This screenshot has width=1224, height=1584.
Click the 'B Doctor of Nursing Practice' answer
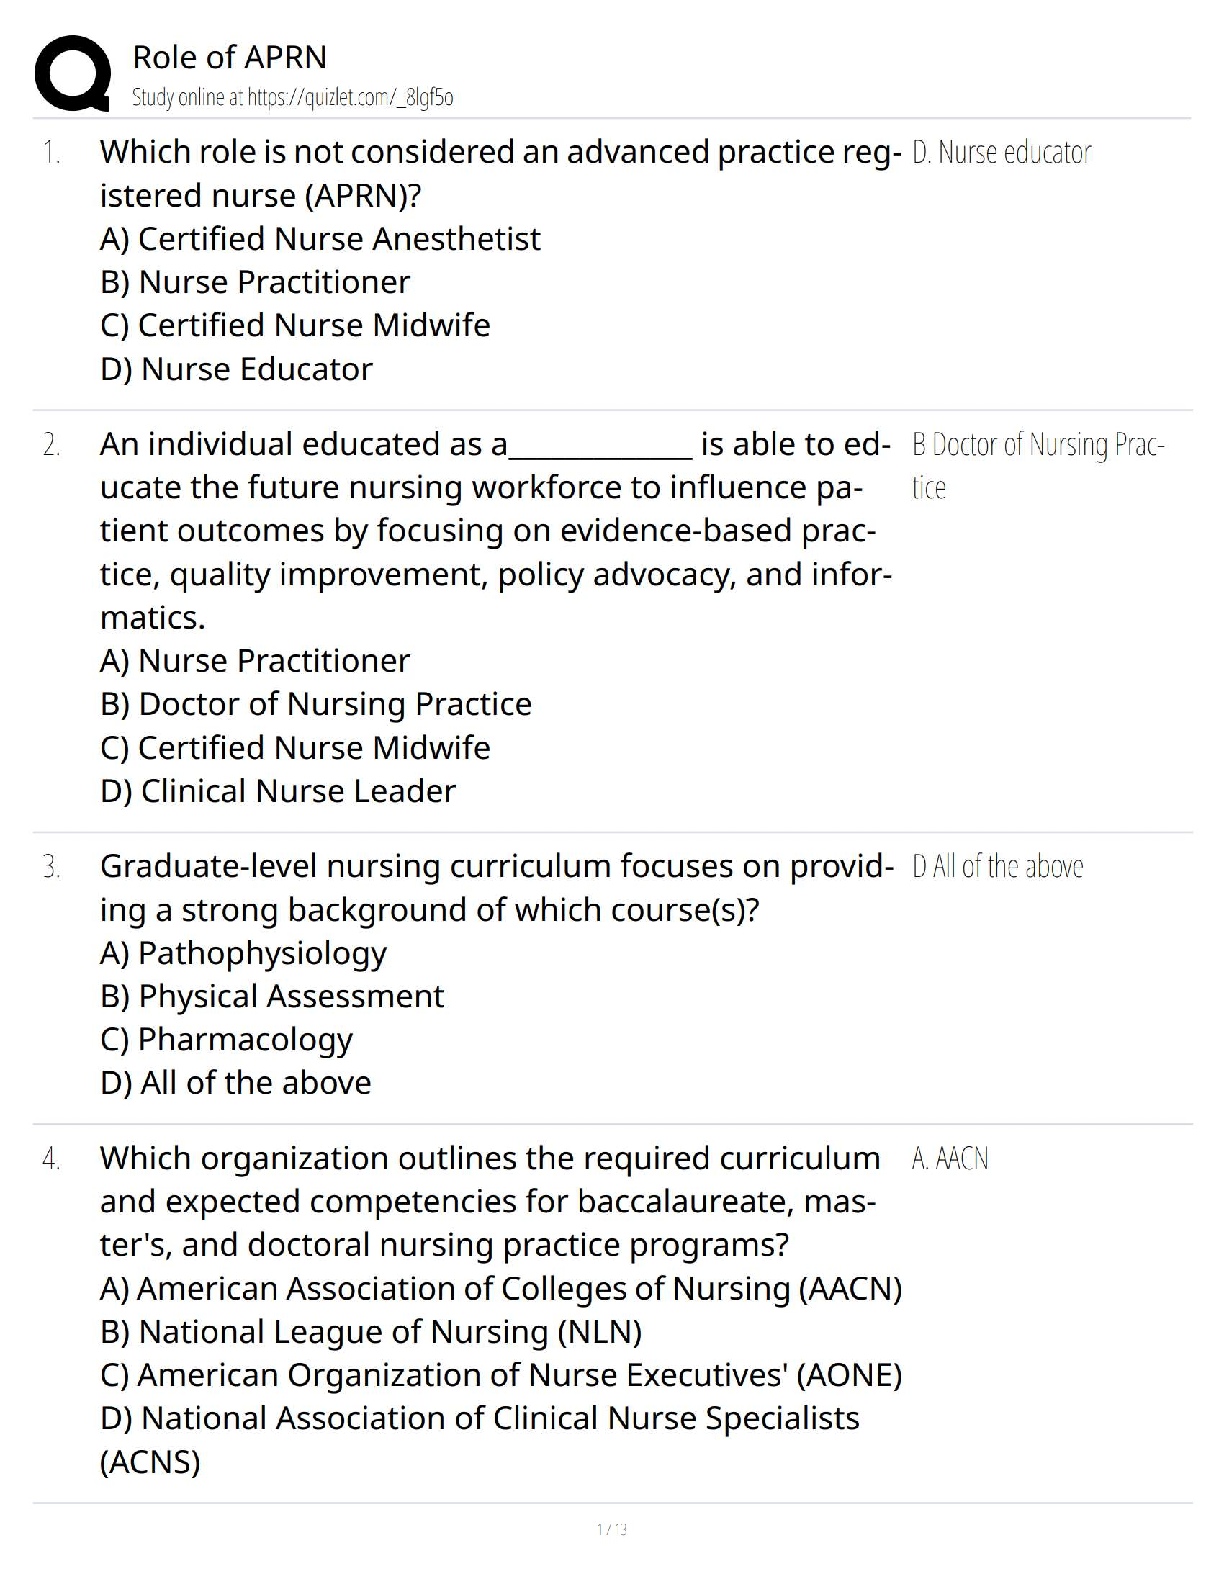(x=1037, y=445)
